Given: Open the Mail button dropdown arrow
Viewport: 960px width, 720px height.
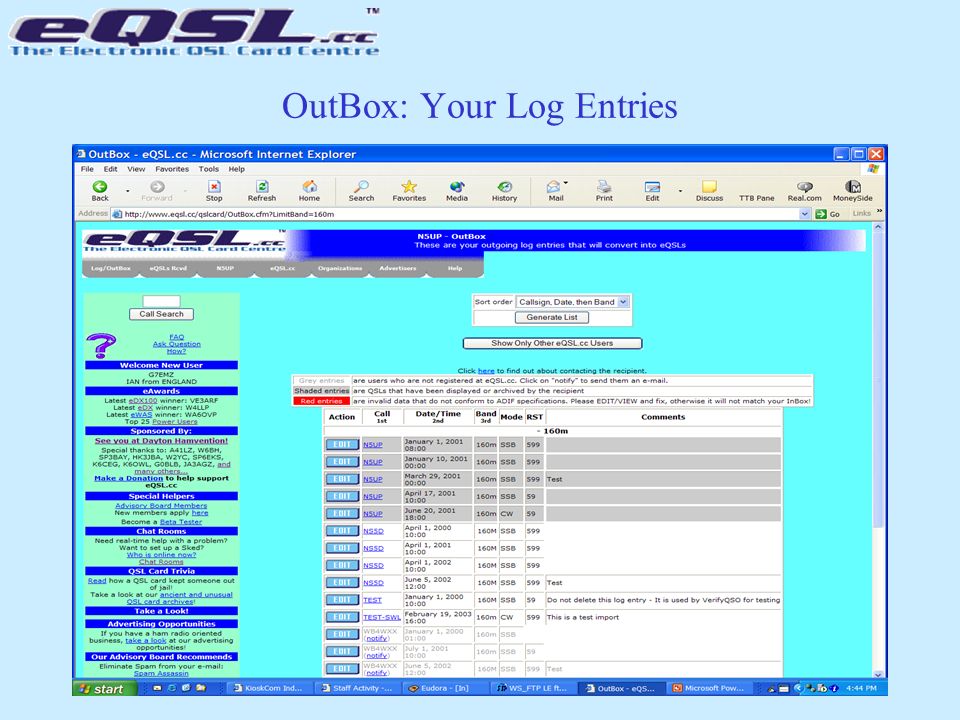Looking at the screenshot, I should 566,182.
